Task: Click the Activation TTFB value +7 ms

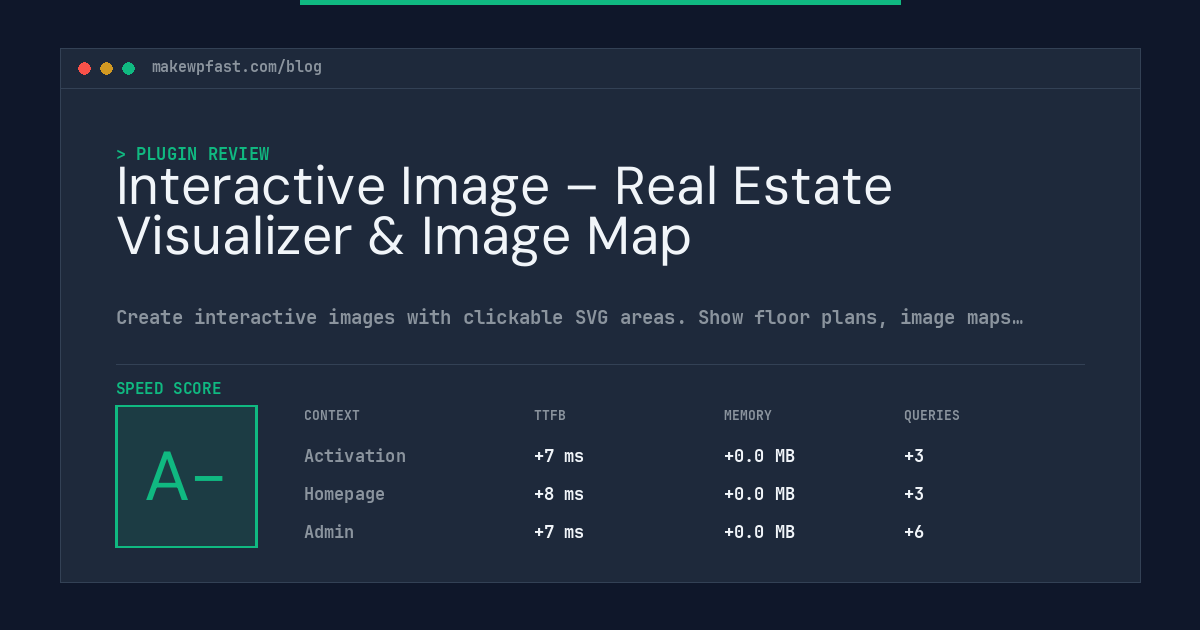Action: coord(559,456)
